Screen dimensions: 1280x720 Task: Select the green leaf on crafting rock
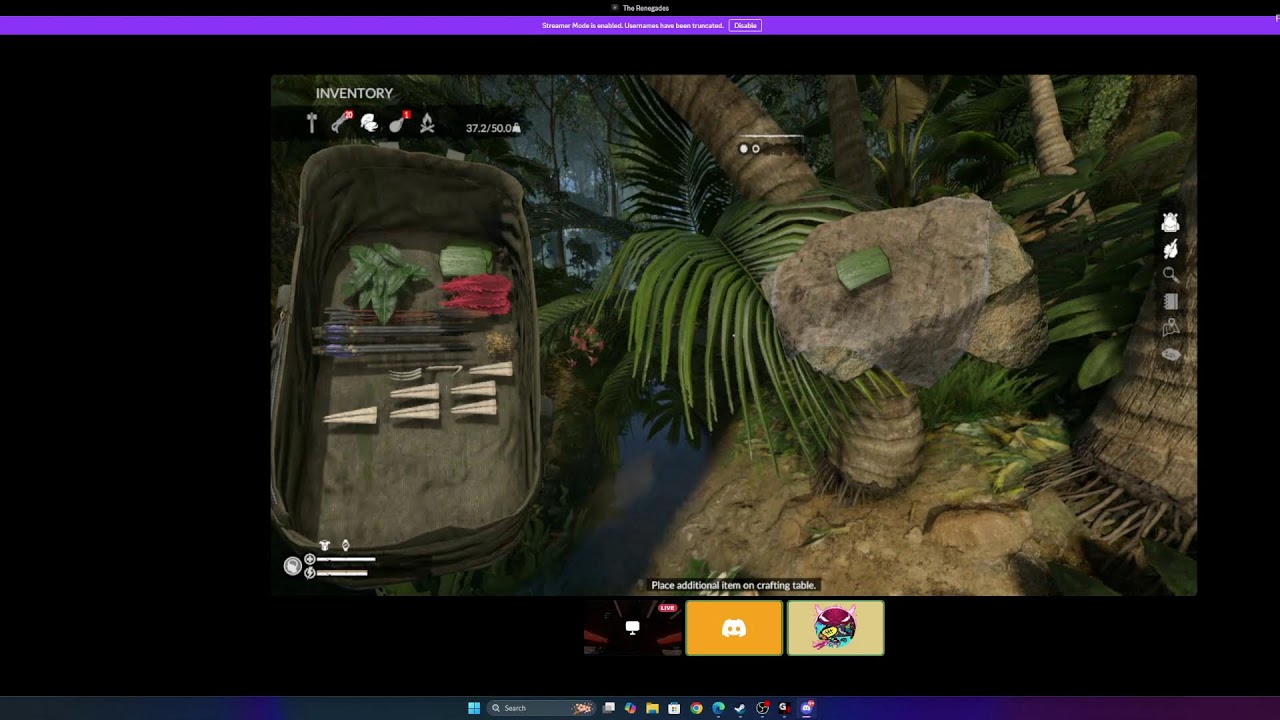click(862, 268)
